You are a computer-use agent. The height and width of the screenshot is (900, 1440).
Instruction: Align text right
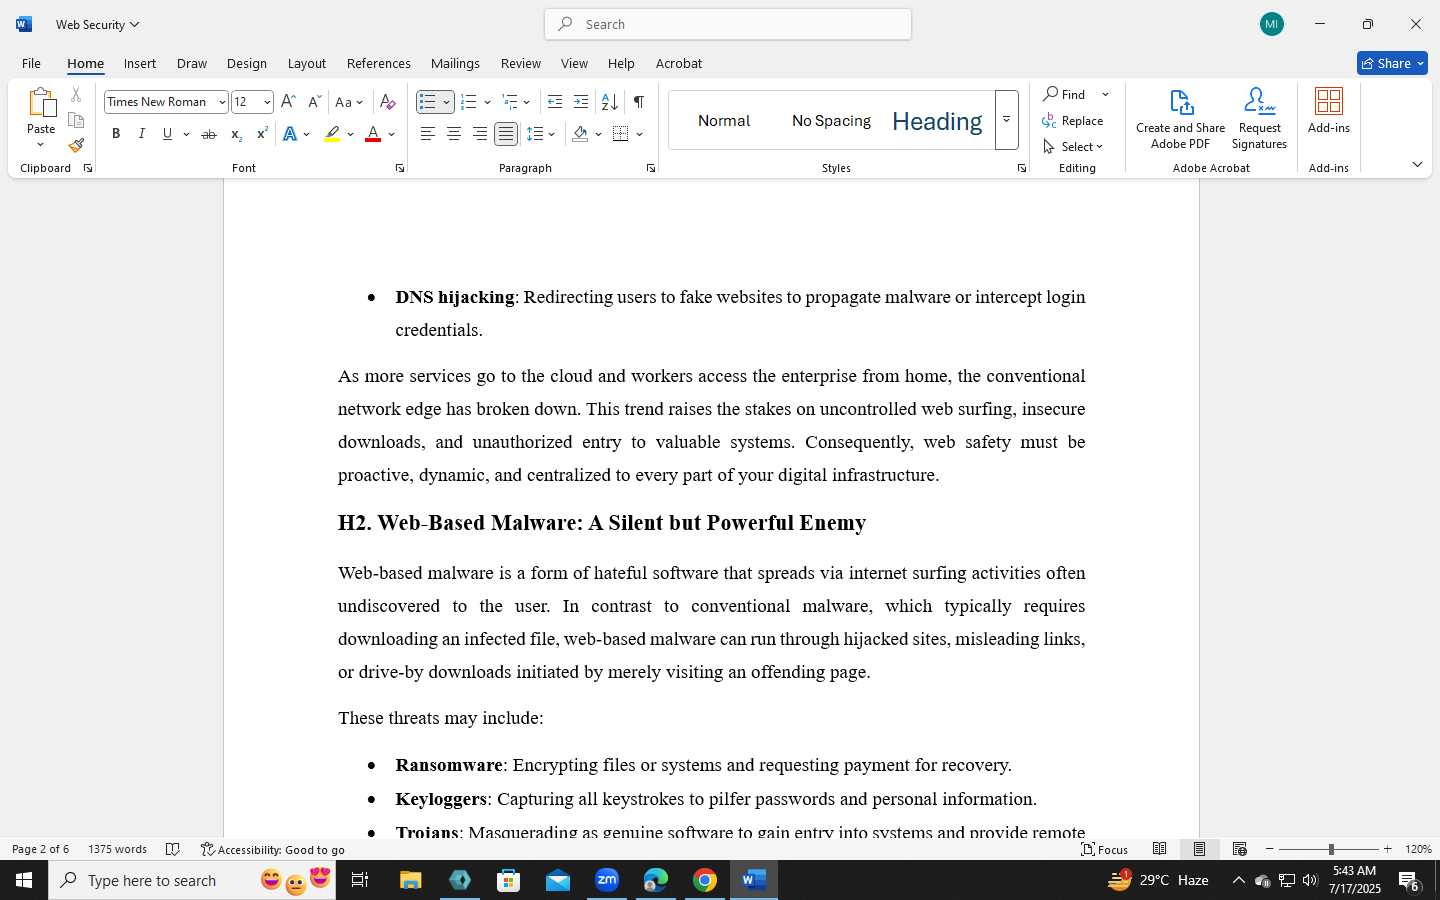point(480,134)
